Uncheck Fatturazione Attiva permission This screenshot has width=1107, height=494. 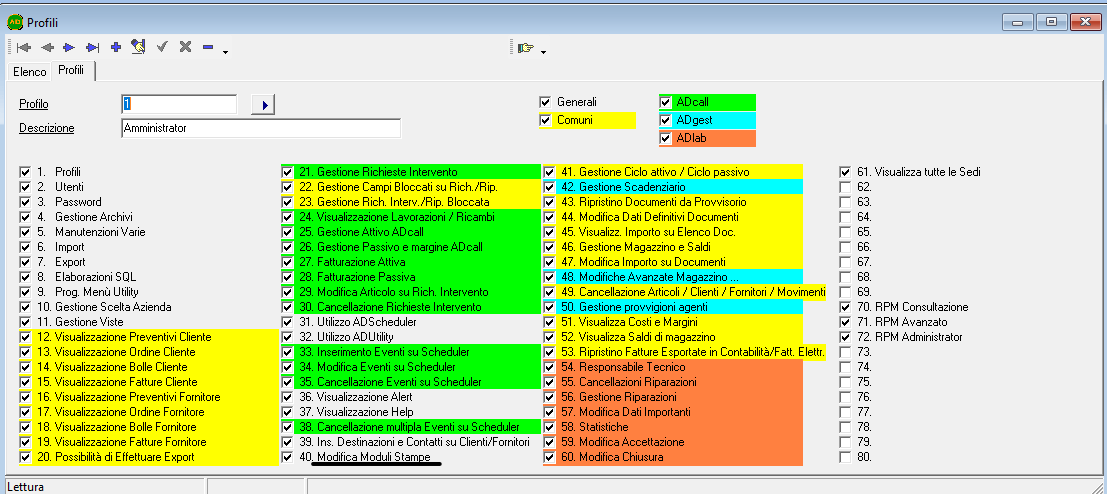288,262
